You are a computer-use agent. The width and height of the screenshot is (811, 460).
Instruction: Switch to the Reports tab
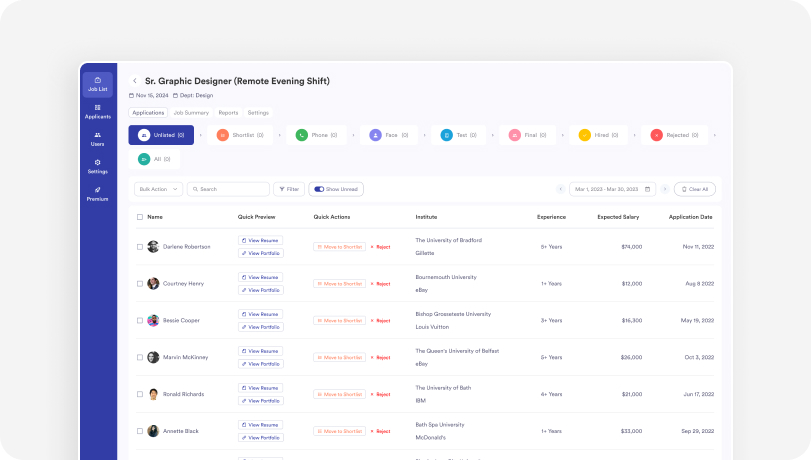coord(228,113)
